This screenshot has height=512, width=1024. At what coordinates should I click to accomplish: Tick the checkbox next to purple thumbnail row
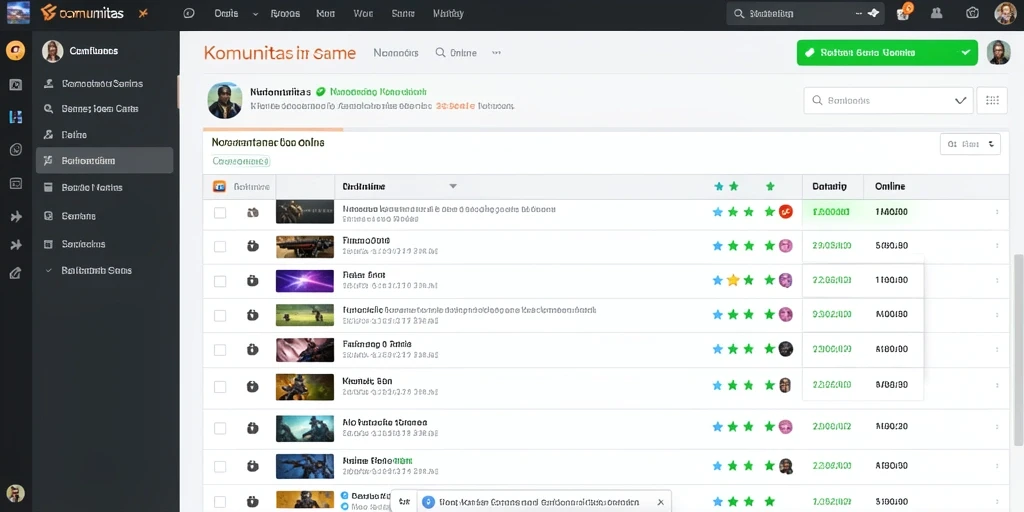tap(220, 281)
